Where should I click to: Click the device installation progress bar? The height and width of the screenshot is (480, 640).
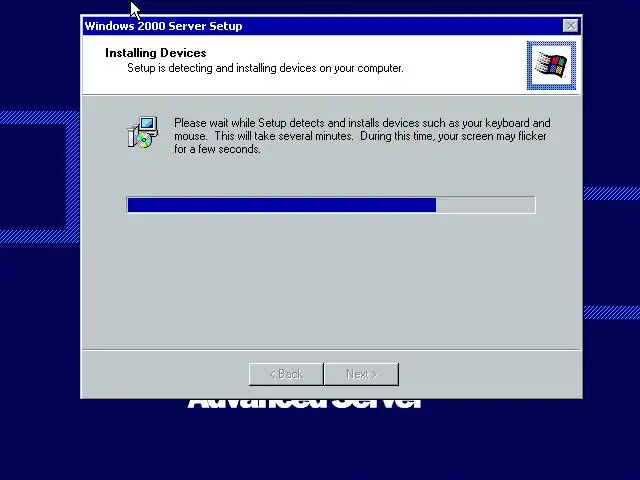coord(331,205)
